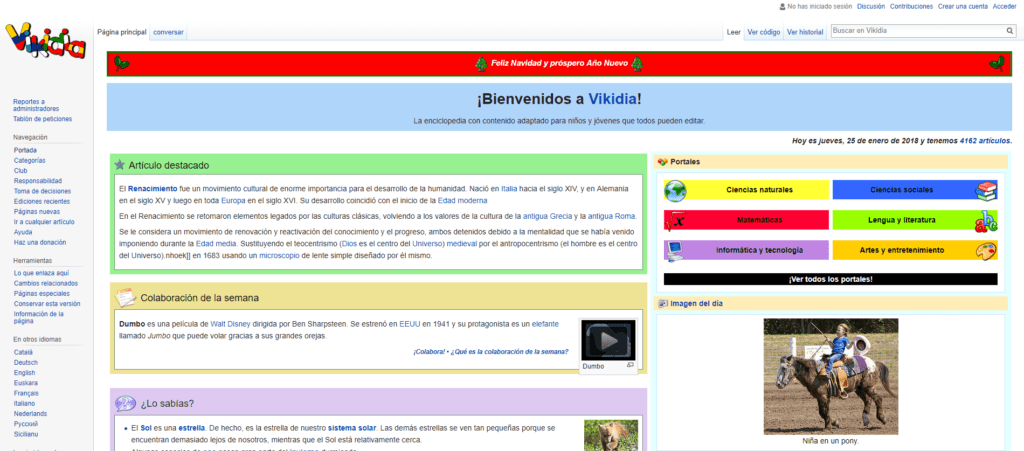Click the question bubble icon beside ¿Lo sabías?
Screen dimensions: 1024x451
[x=125, y=403]
